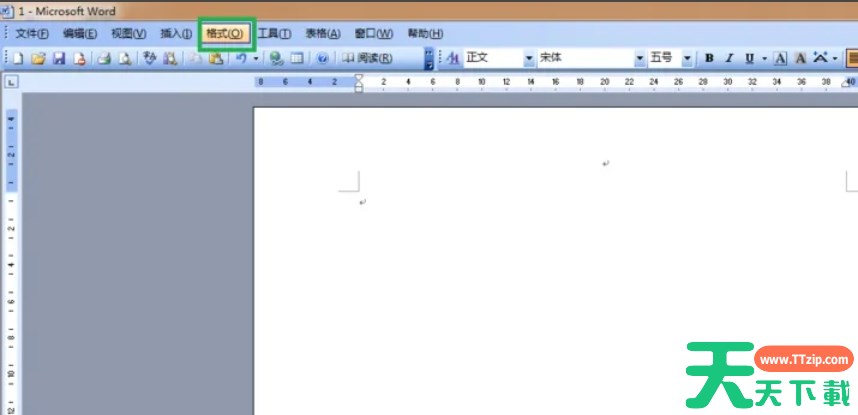
Task: Click the Open folder icon
Action: pos(38,59)
